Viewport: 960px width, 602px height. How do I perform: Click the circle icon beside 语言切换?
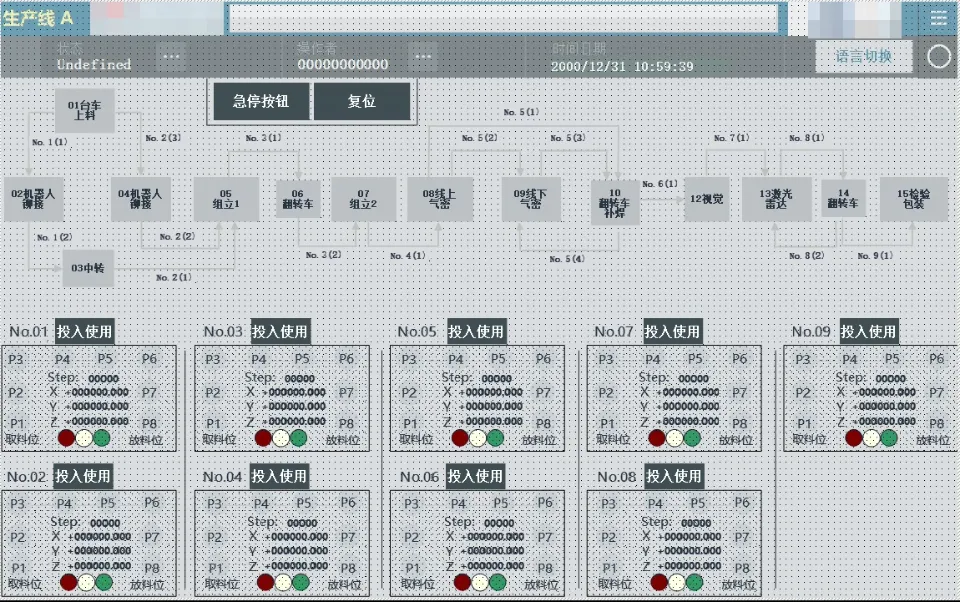(x=939, y=56)
